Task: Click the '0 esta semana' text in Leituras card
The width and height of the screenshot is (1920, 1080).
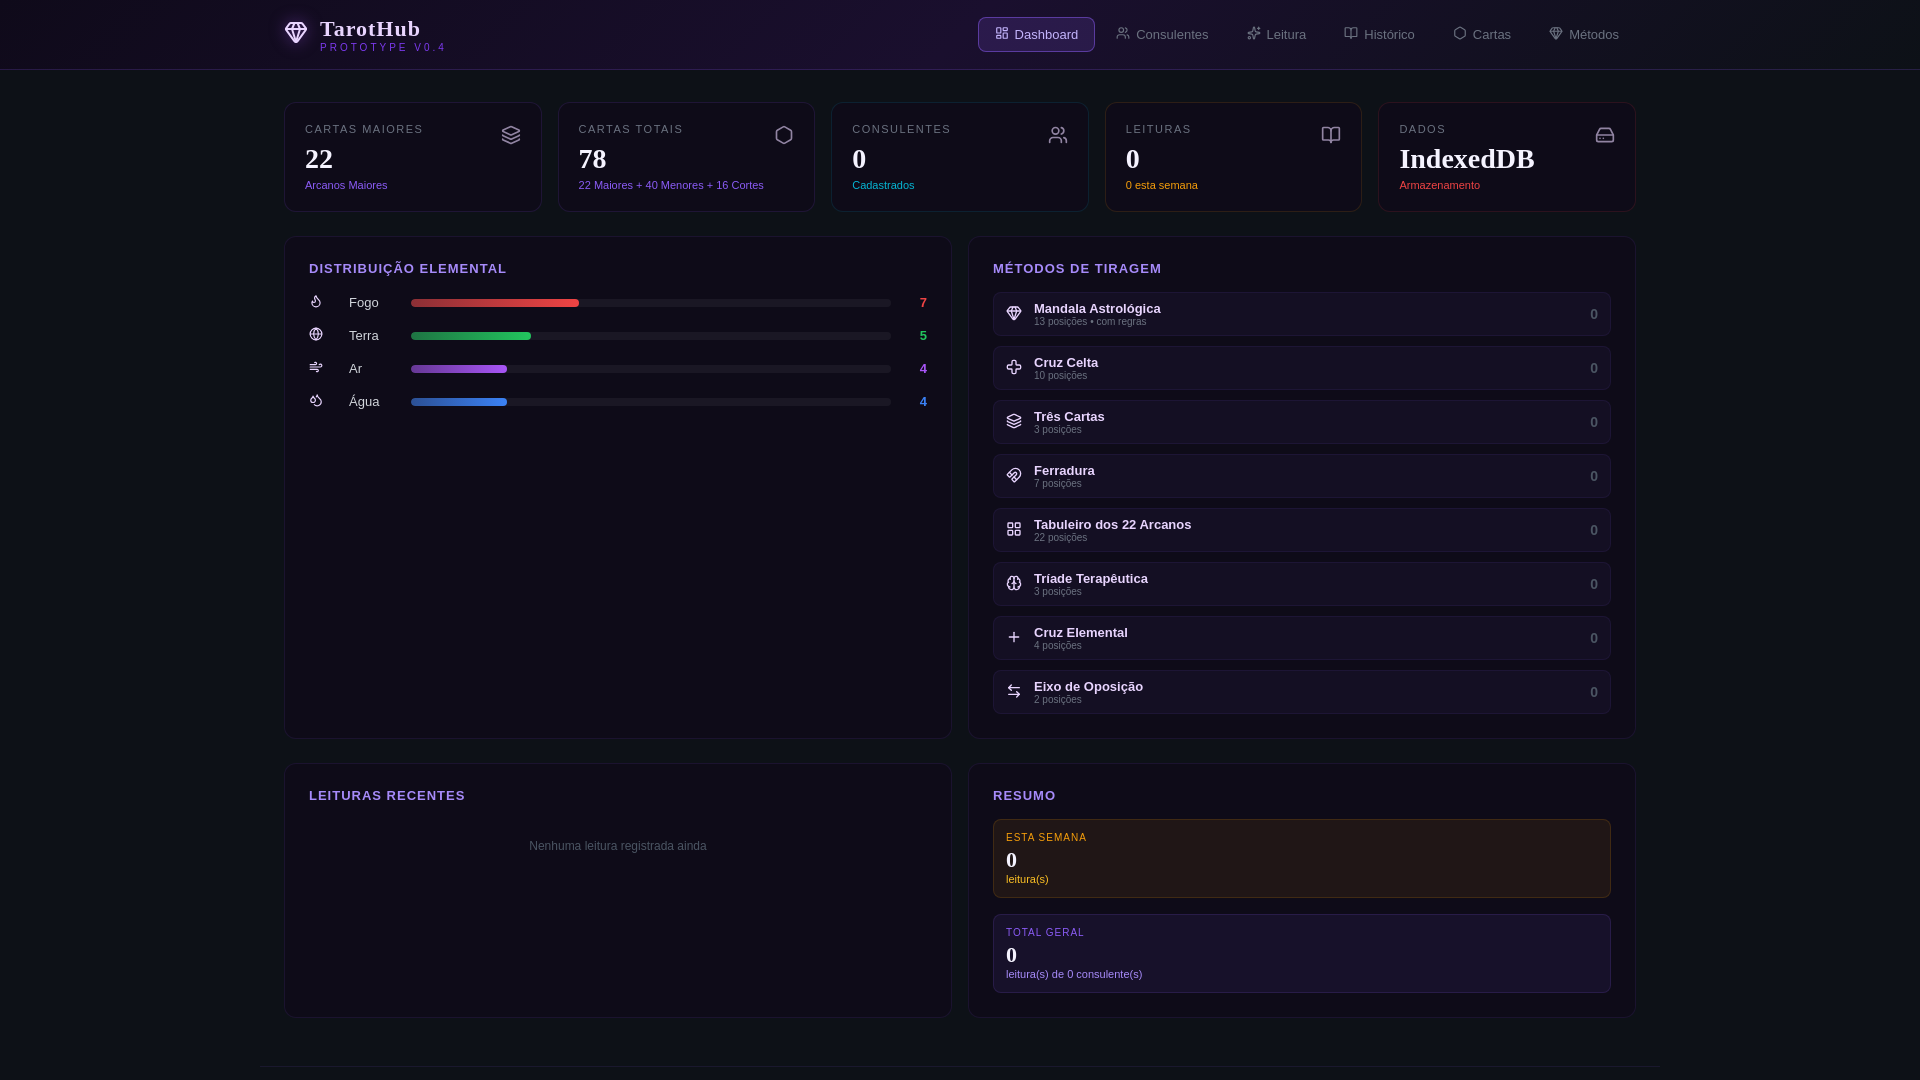Action: pyautogui.click(x=1162, y=186)
